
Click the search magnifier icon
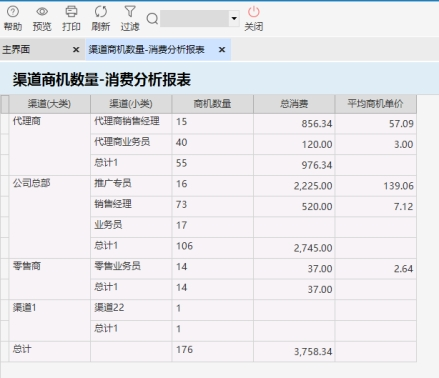coord(152,19)
